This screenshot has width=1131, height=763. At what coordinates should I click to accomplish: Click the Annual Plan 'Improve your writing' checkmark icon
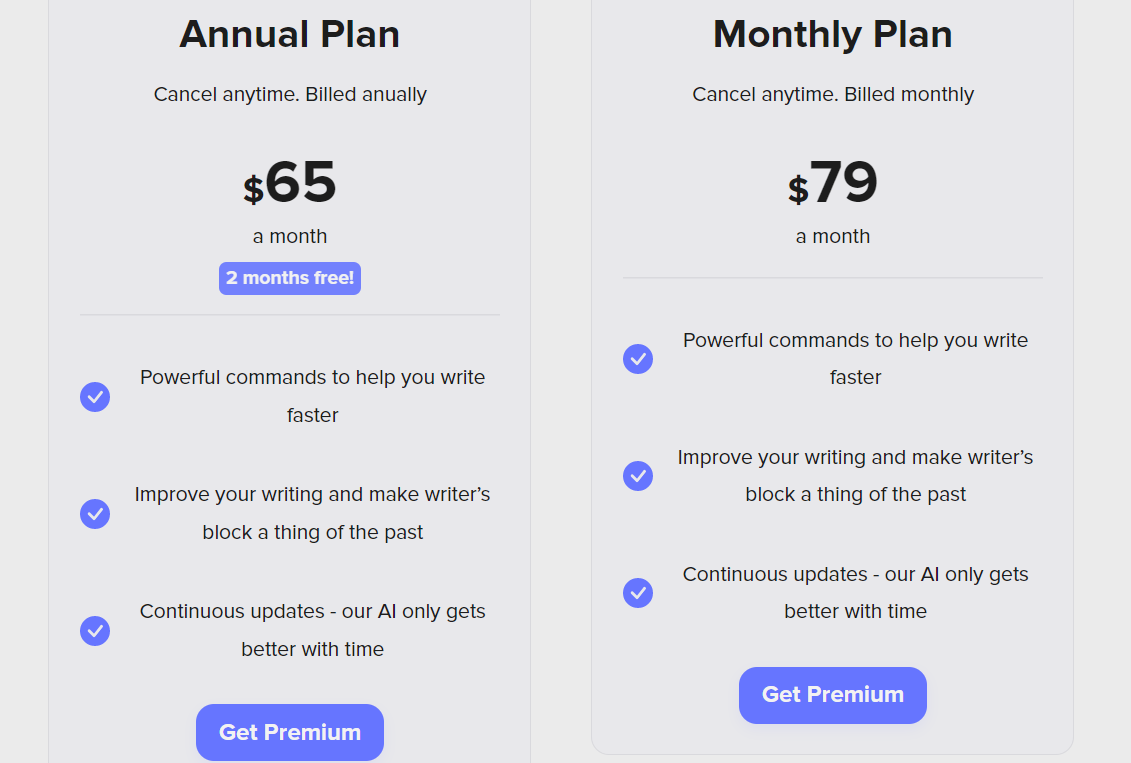tap(95, 514)
